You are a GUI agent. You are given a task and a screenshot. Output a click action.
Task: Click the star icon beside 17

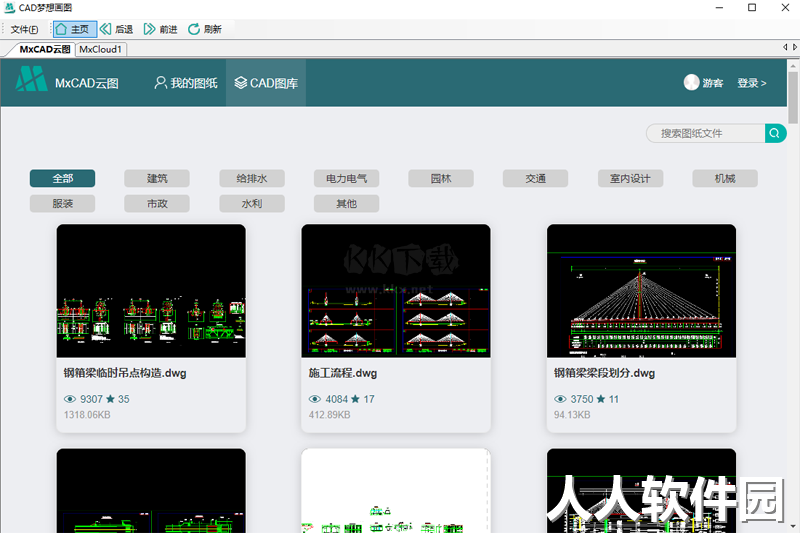(x=356, y=399)
